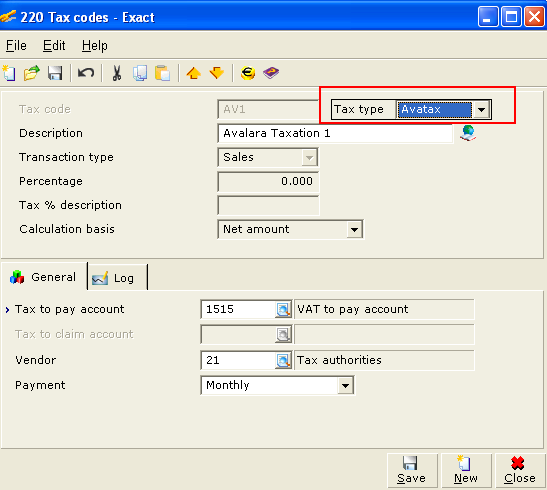Click globe translation icon beside Description
Image resolution: width=547 pixels, height=490 pixels.
coord(468,133)
